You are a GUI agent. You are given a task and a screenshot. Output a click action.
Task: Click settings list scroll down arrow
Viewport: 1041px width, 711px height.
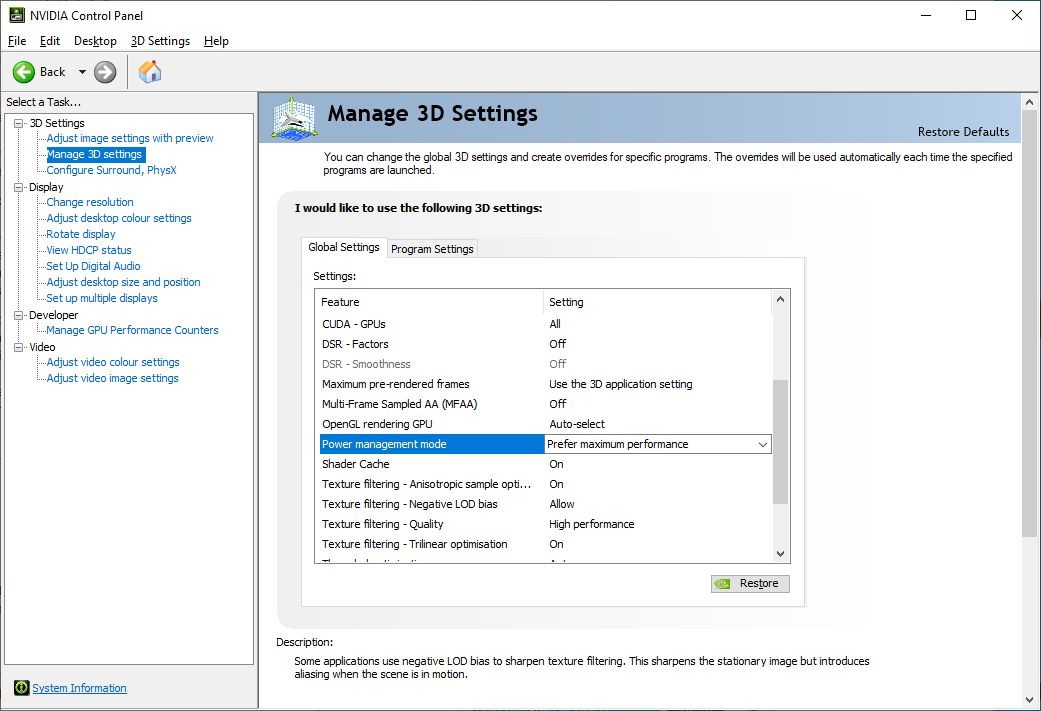click(x=781, y=554)
